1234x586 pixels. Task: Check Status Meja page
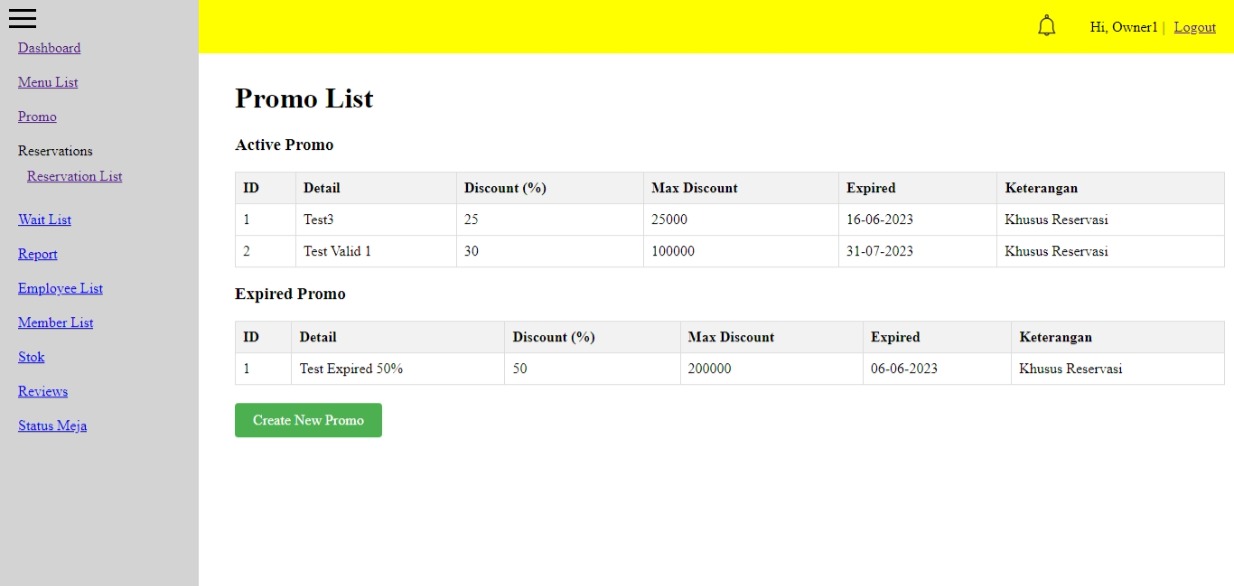tap(52, 426)
